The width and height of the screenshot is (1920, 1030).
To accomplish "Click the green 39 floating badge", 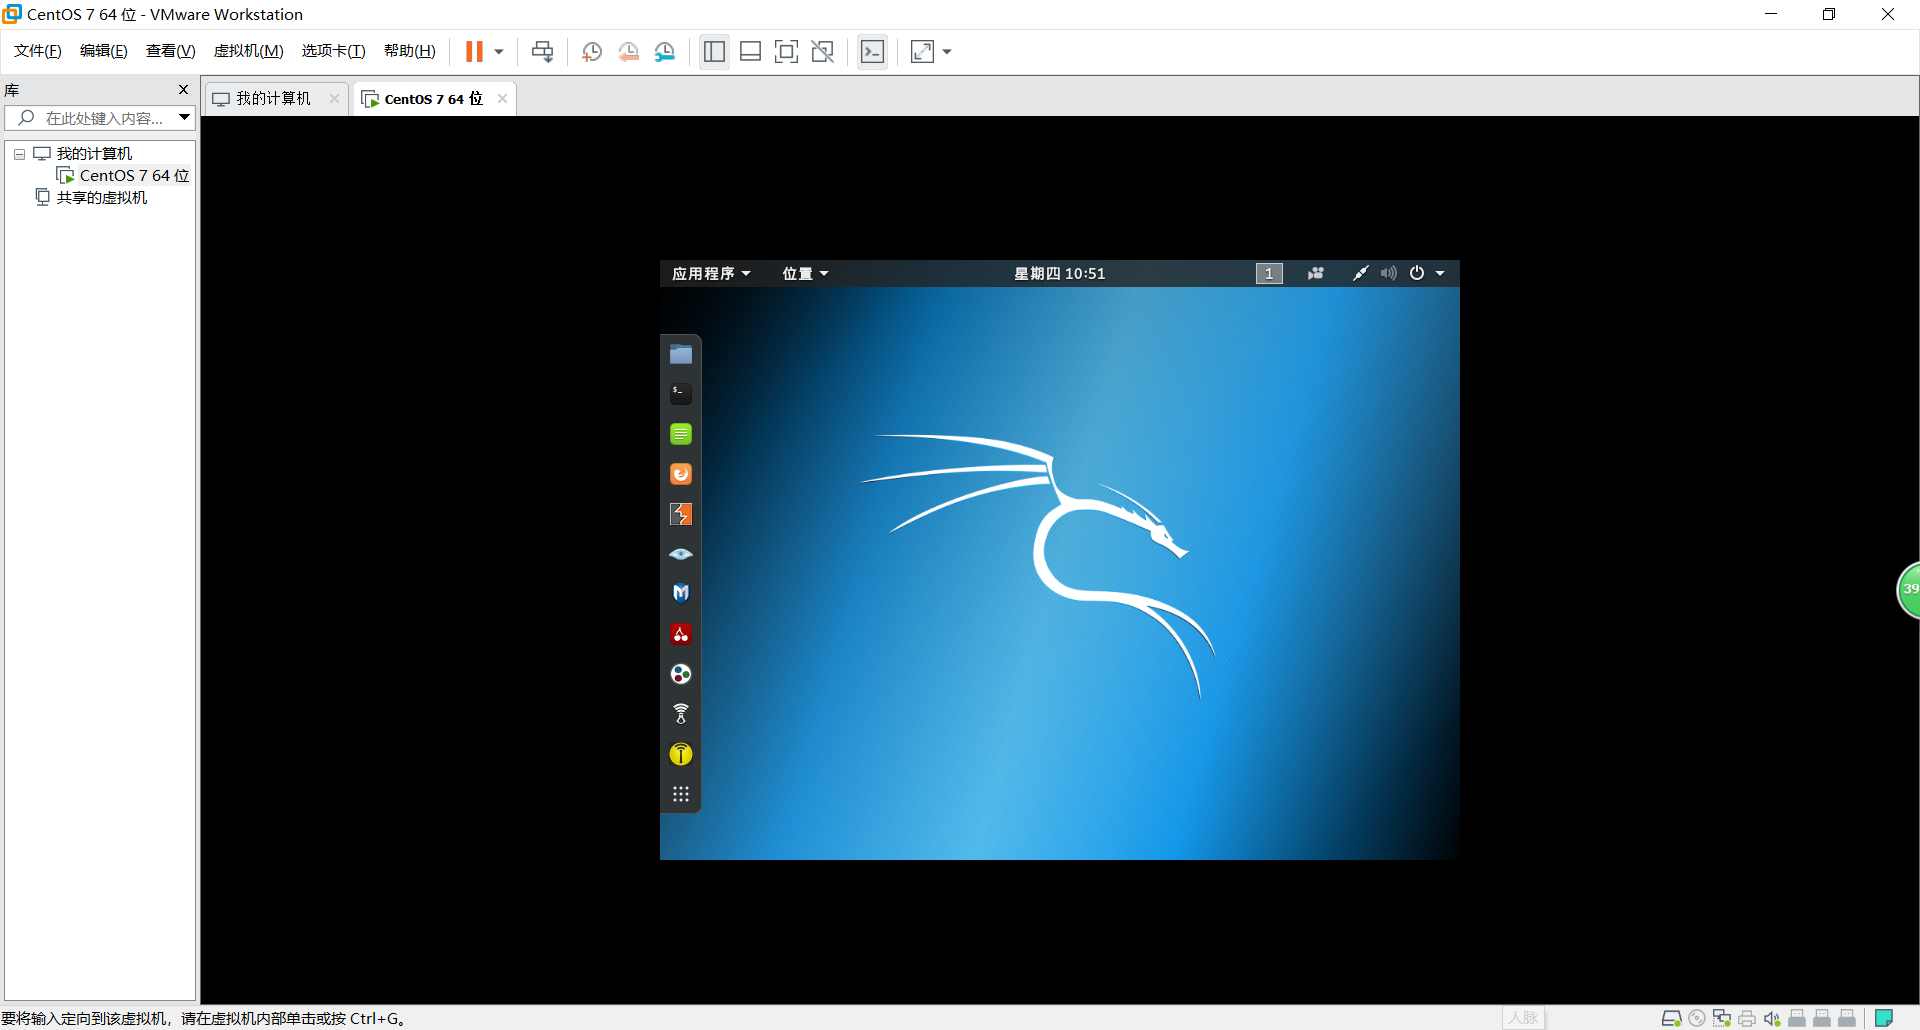I will point(1909,590).
